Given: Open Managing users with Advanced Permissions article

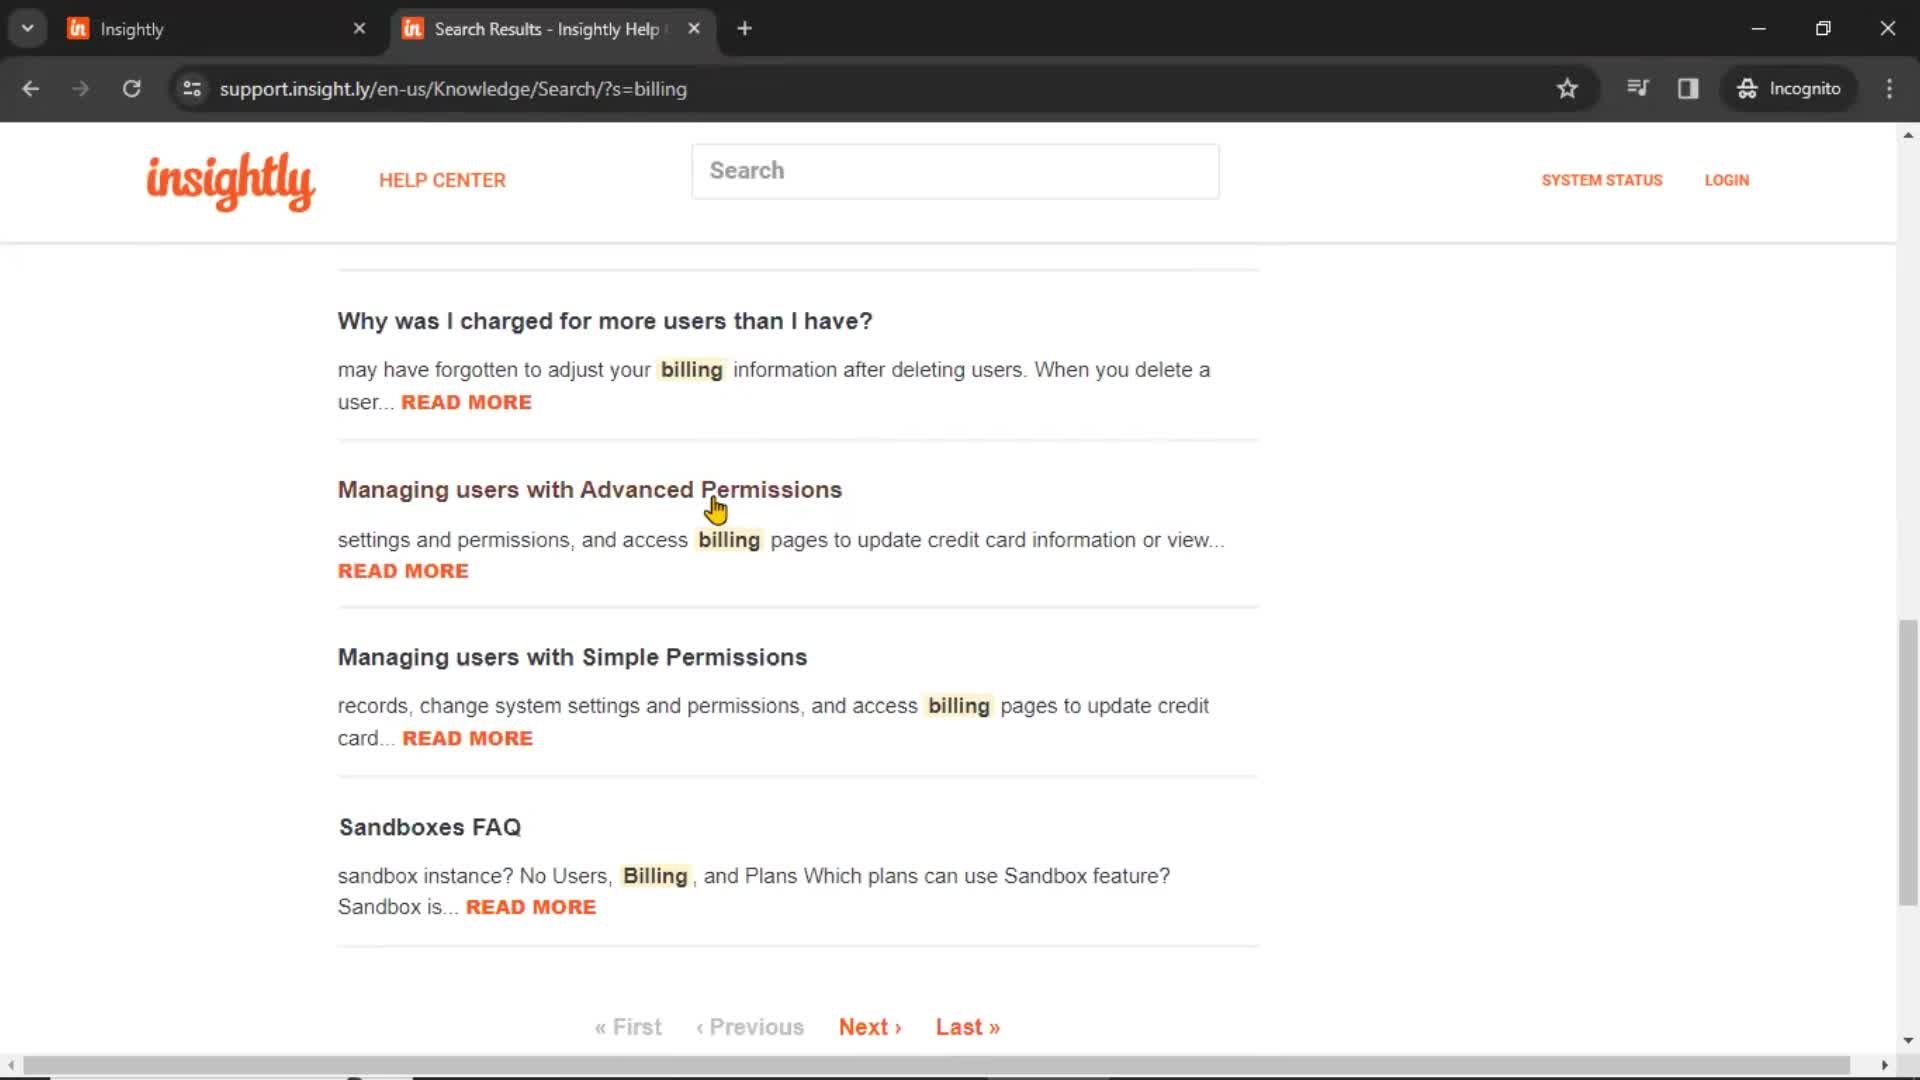Looking at the screenshot, I should point(590,490).
